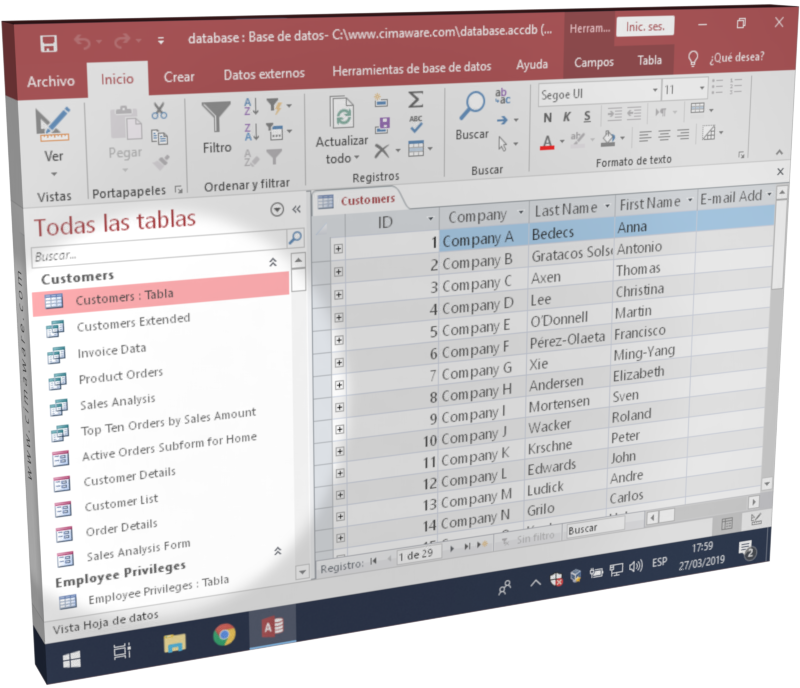This screenshot has height=688, width=800.
Task: Run spelling check with the ABC icon
Action: [x=417, y=122]
